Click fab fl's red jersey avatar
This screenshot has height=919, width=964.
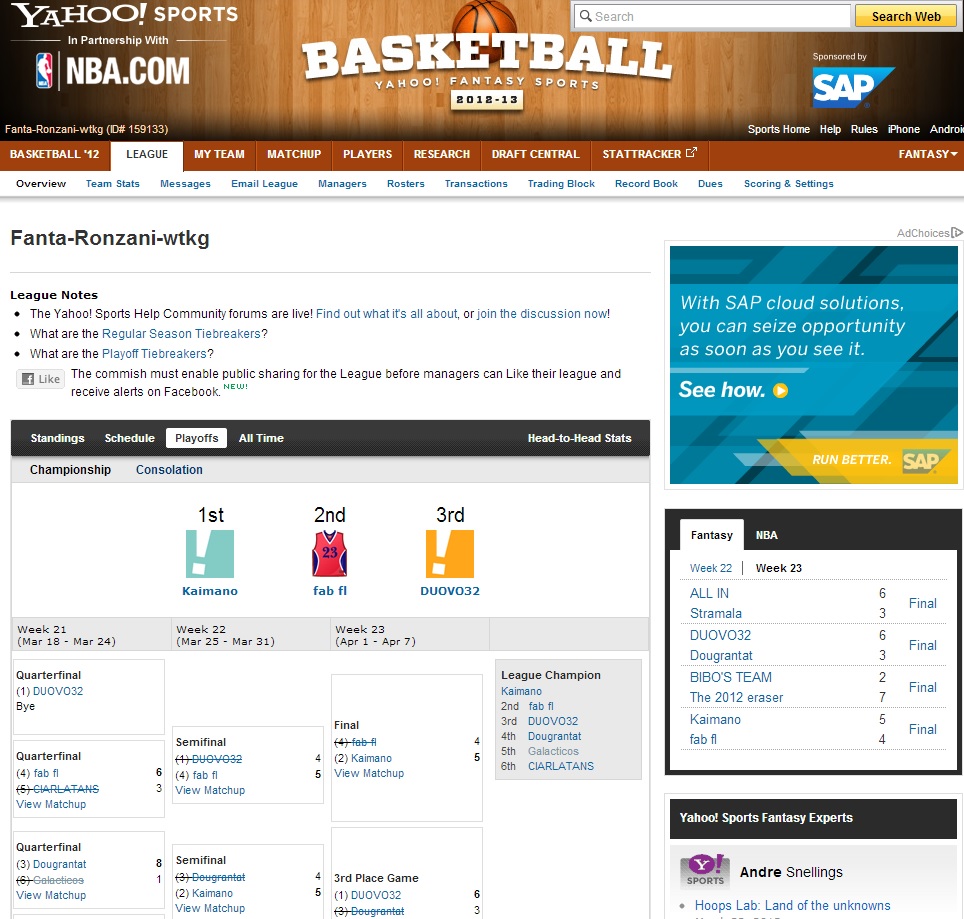(329, 554)
